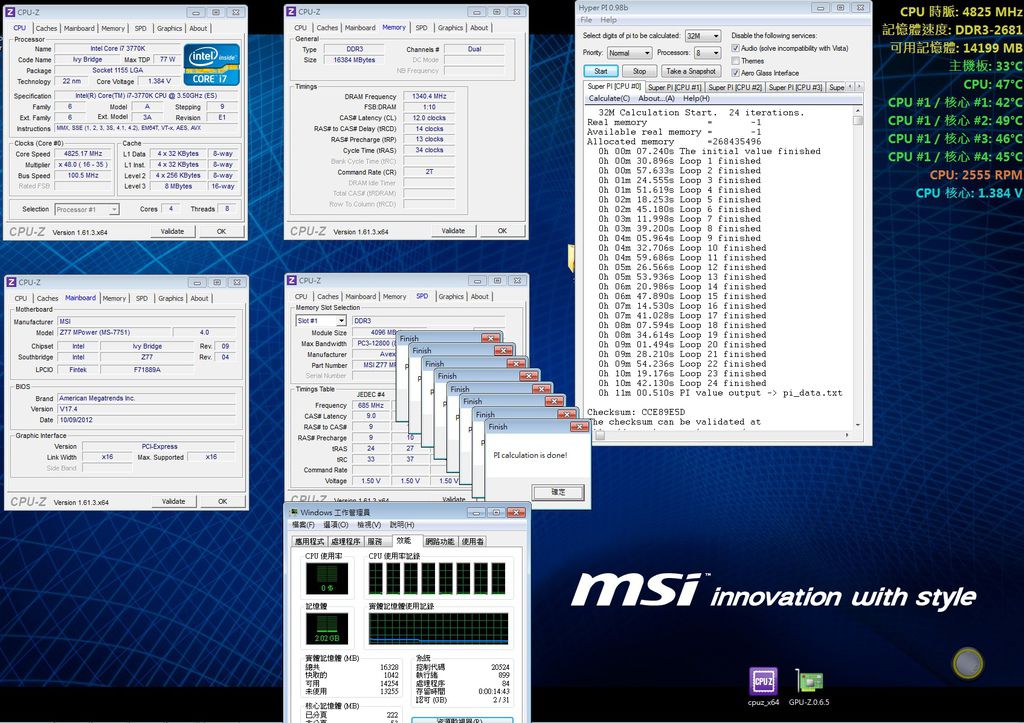
Task: Select the About tab in the CPU-Z SPD window
Action: coord(479,297)
